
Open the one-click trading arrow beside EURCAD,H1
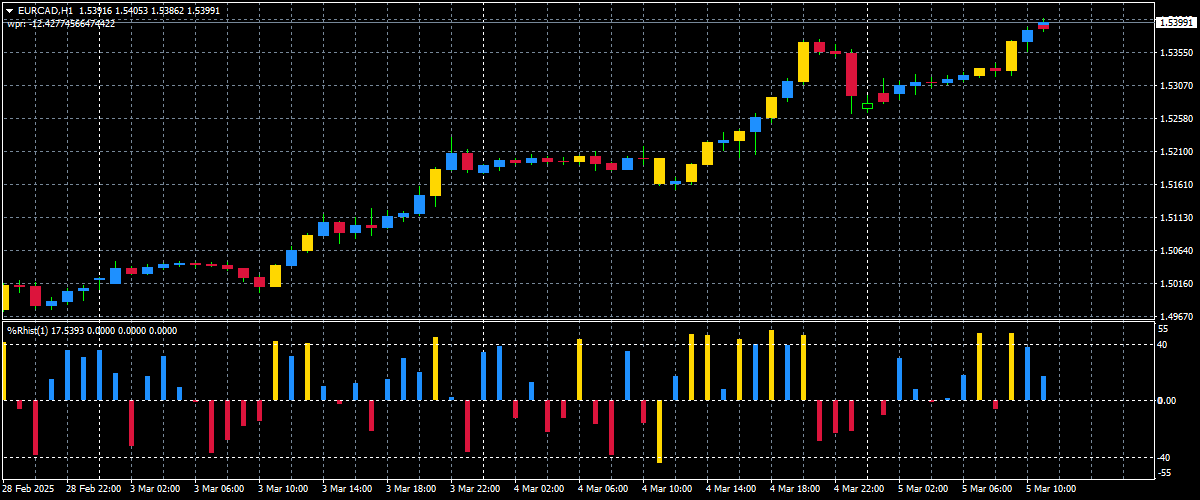tap(9, 10)
